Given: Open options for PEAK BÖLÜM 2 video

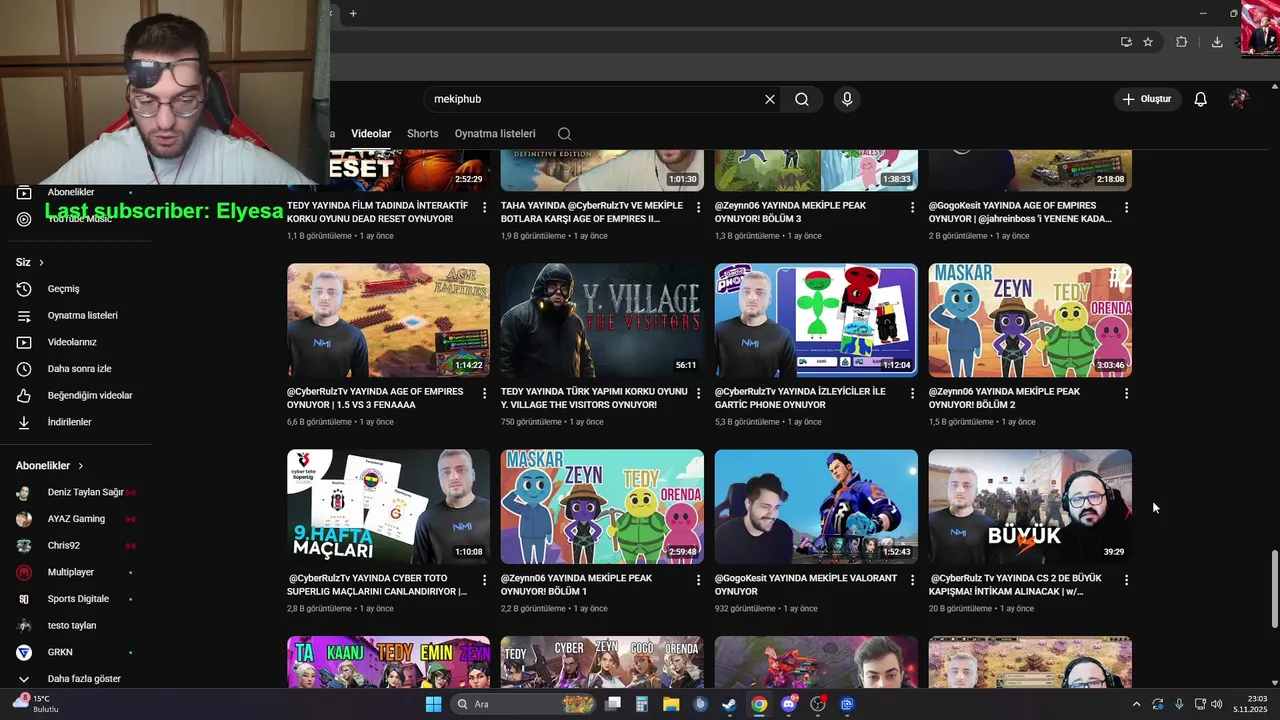Looking at the screenshot, I should click(1126, 393).
